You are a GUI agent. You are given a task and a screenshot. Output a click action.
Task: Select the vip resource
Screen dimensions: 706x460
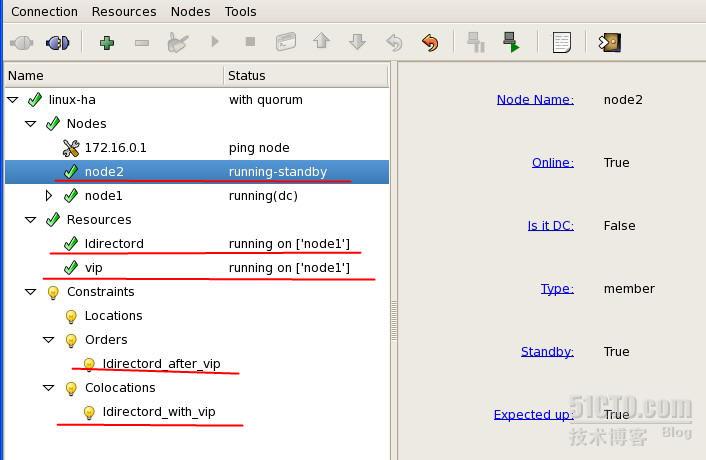coord(197,267)
